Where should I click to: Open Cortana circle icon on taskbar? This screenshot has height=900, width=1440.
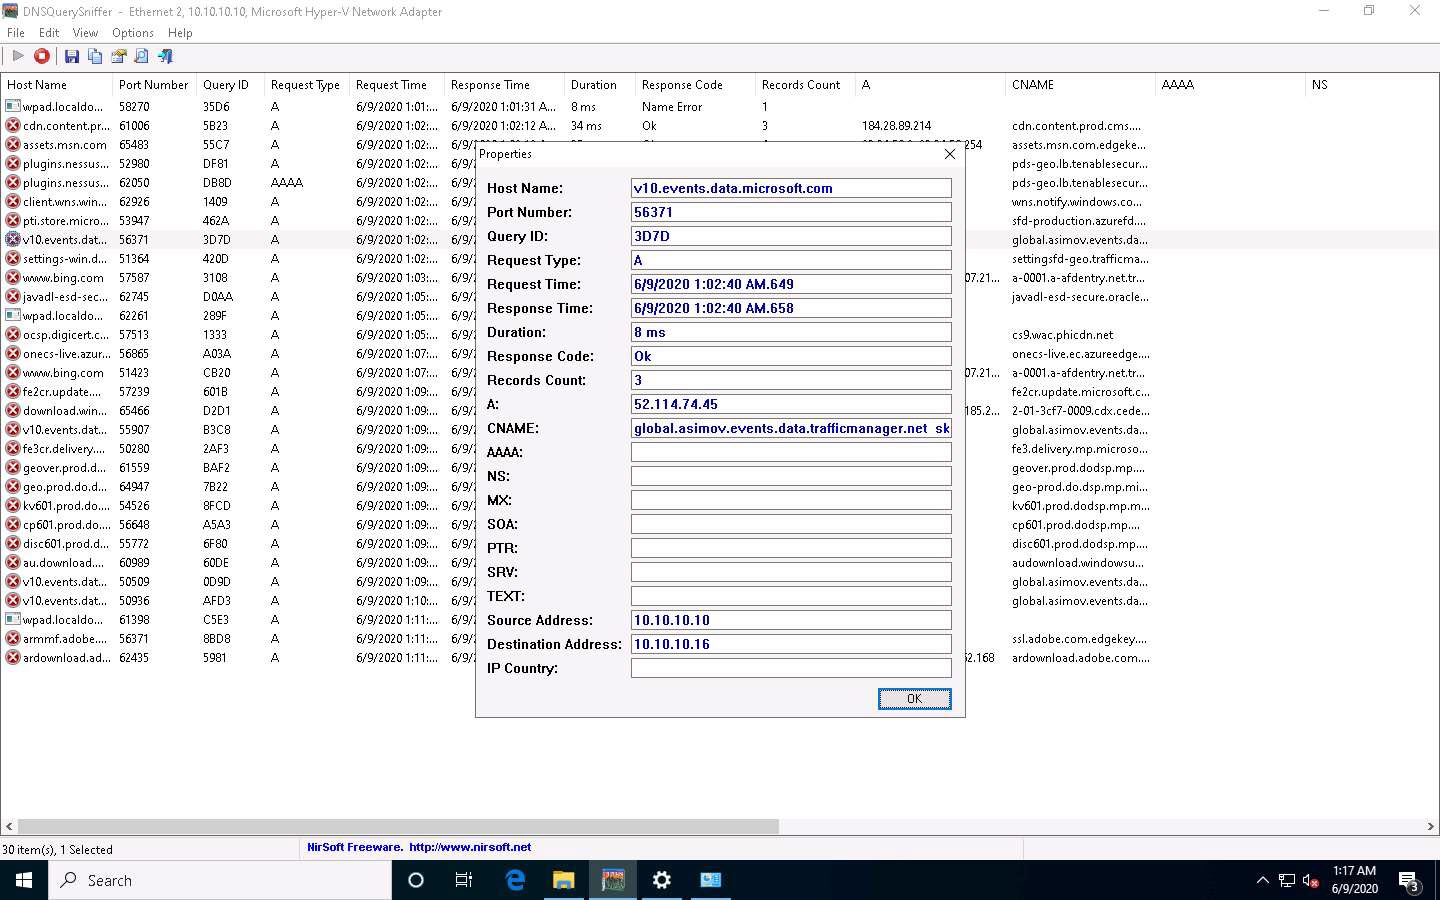pos(416,880)
